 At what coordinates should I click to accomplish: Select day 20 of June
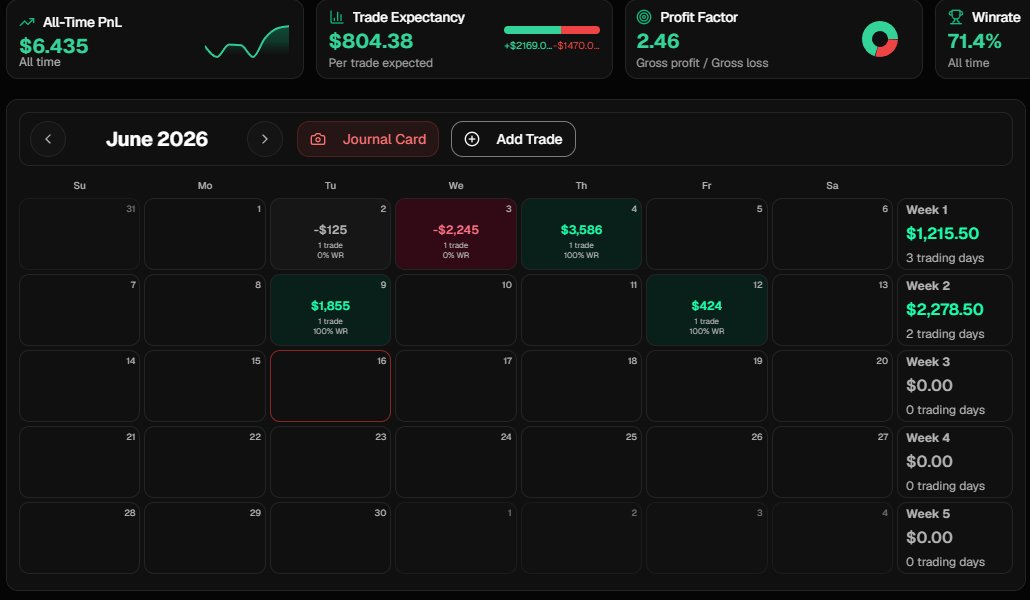tap(832, 386)
